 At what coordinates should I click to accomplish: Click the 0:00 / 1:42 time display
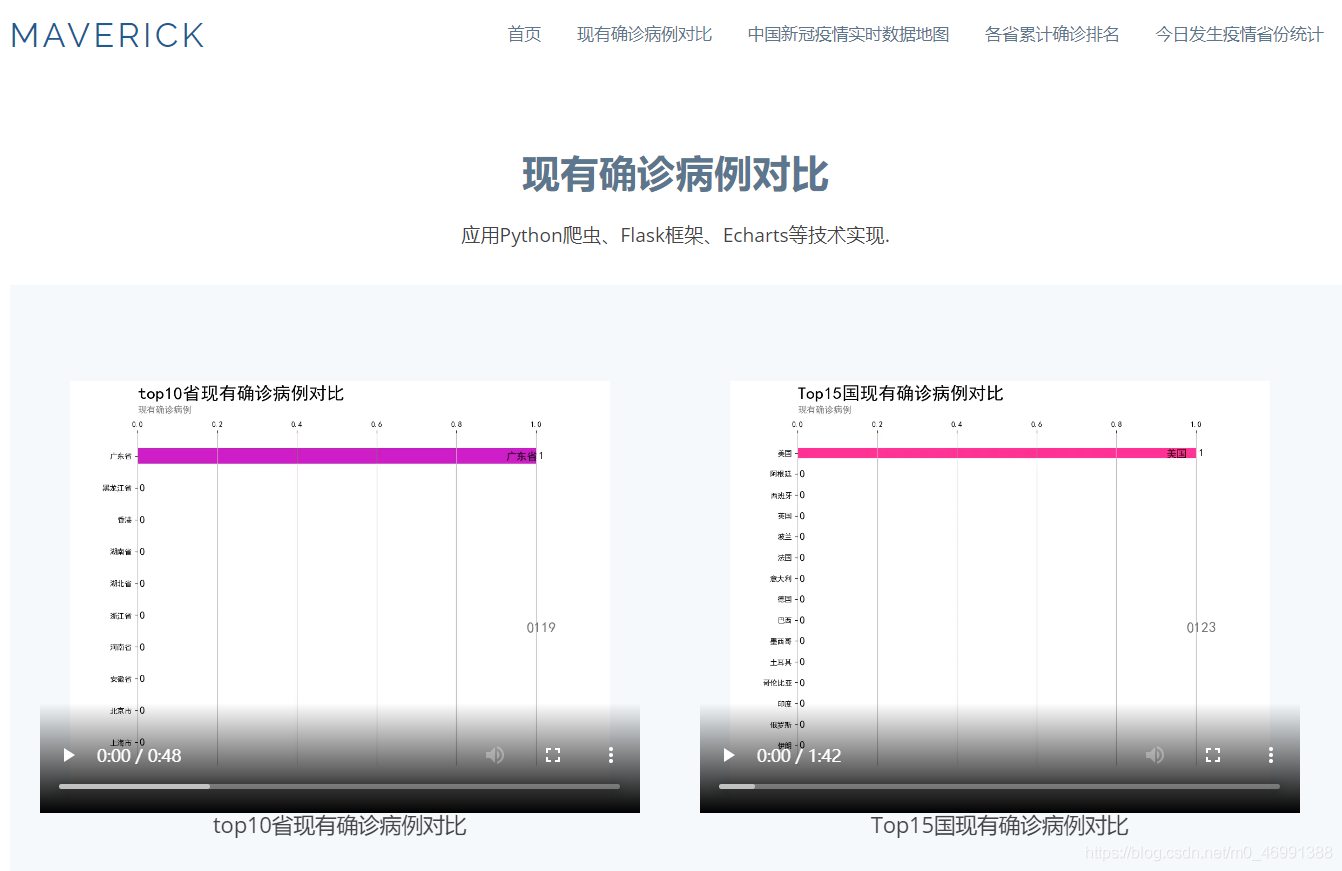coord(799,755)
